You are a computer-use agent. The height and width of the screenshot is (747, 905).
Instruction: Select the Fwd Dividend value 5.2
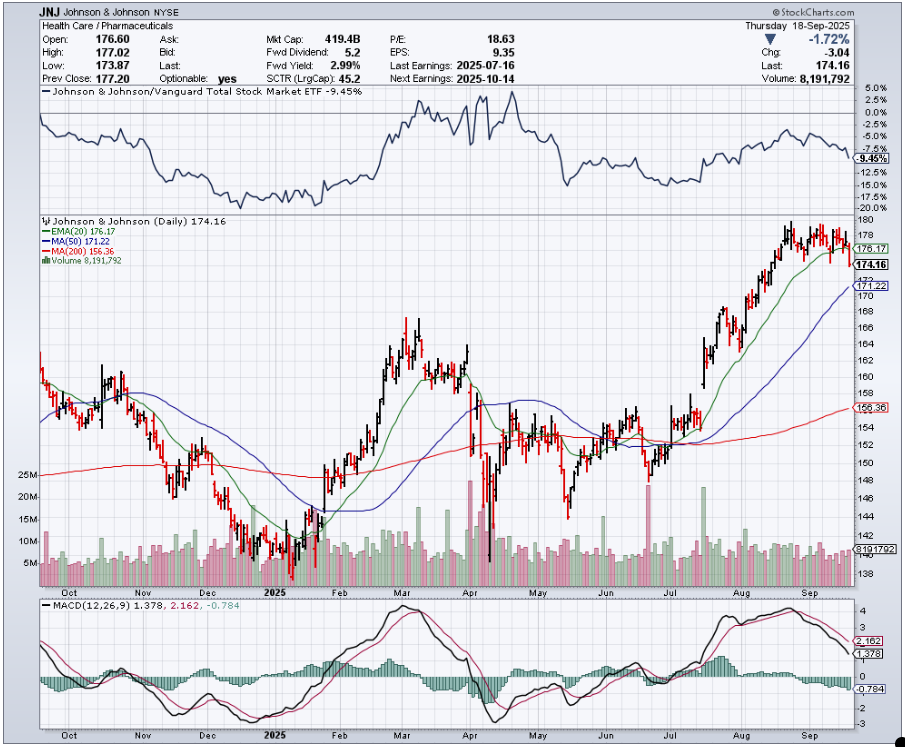[352, 53]
